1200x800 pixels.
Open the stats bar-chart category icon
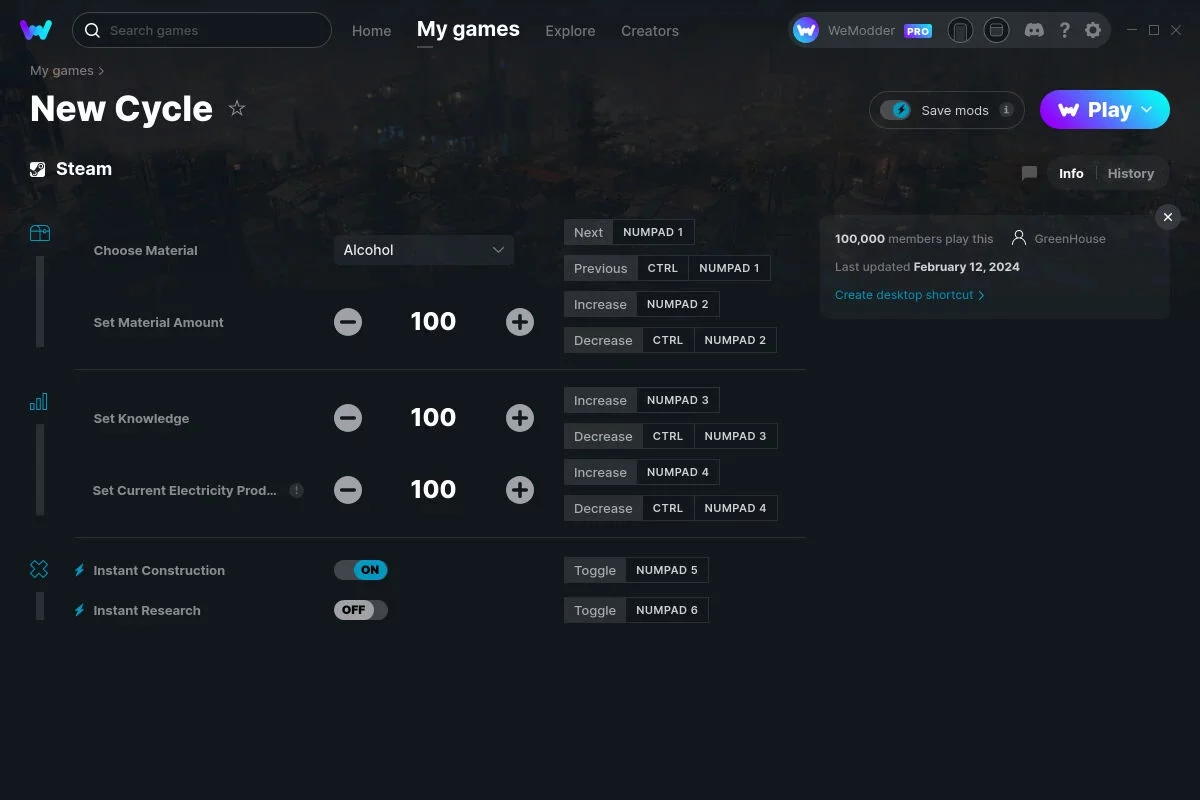(x=39, y=402)
